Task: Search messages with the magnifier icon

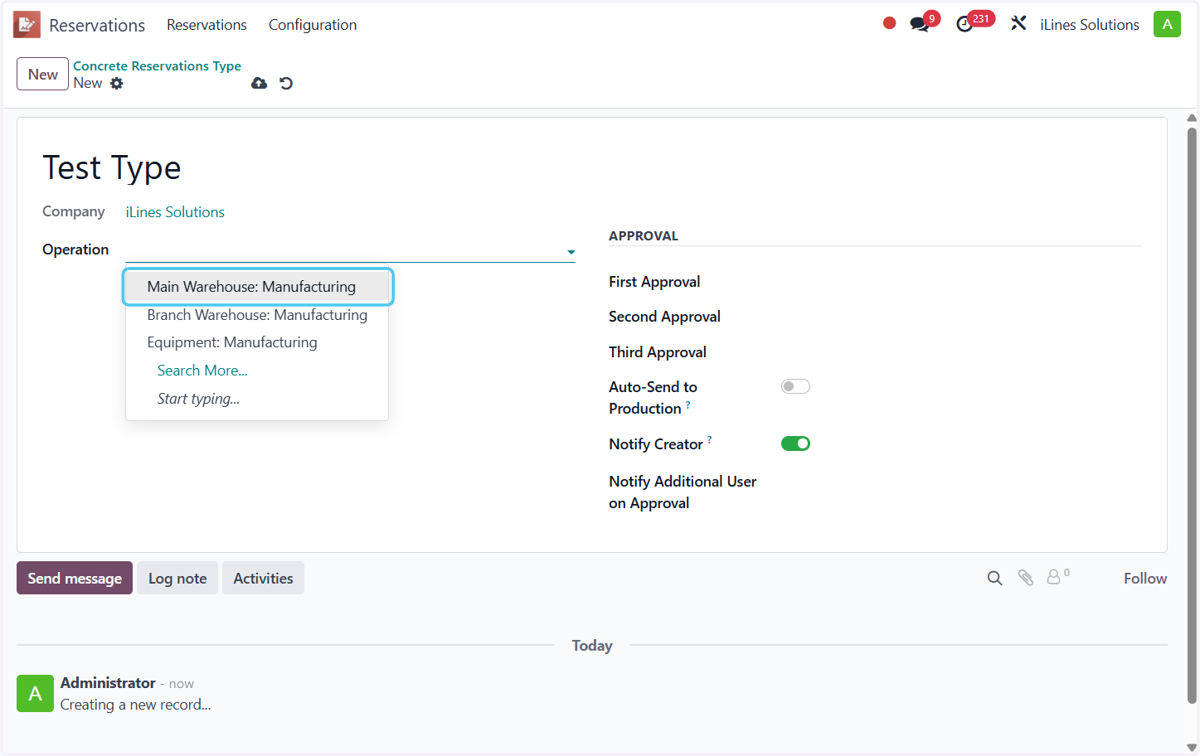Action: 995,578
